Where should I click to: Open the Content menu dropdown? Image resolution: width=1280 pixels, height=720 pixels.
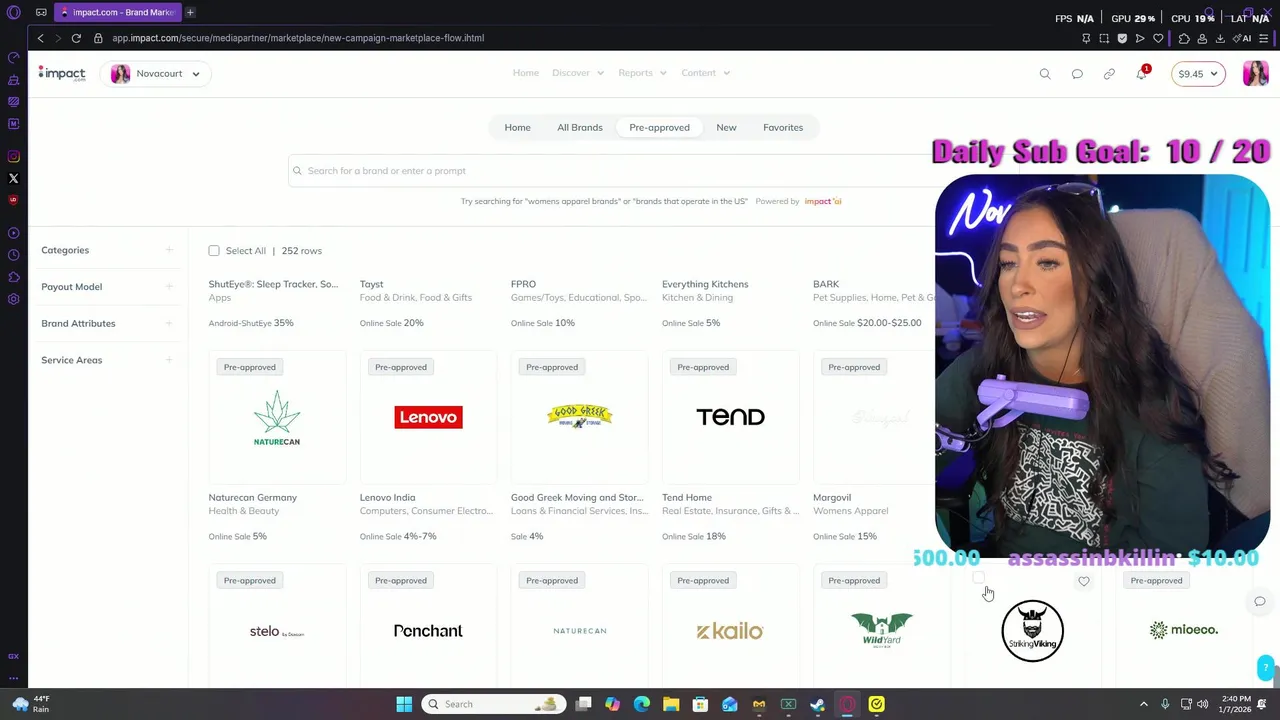(x=706, y=73)
